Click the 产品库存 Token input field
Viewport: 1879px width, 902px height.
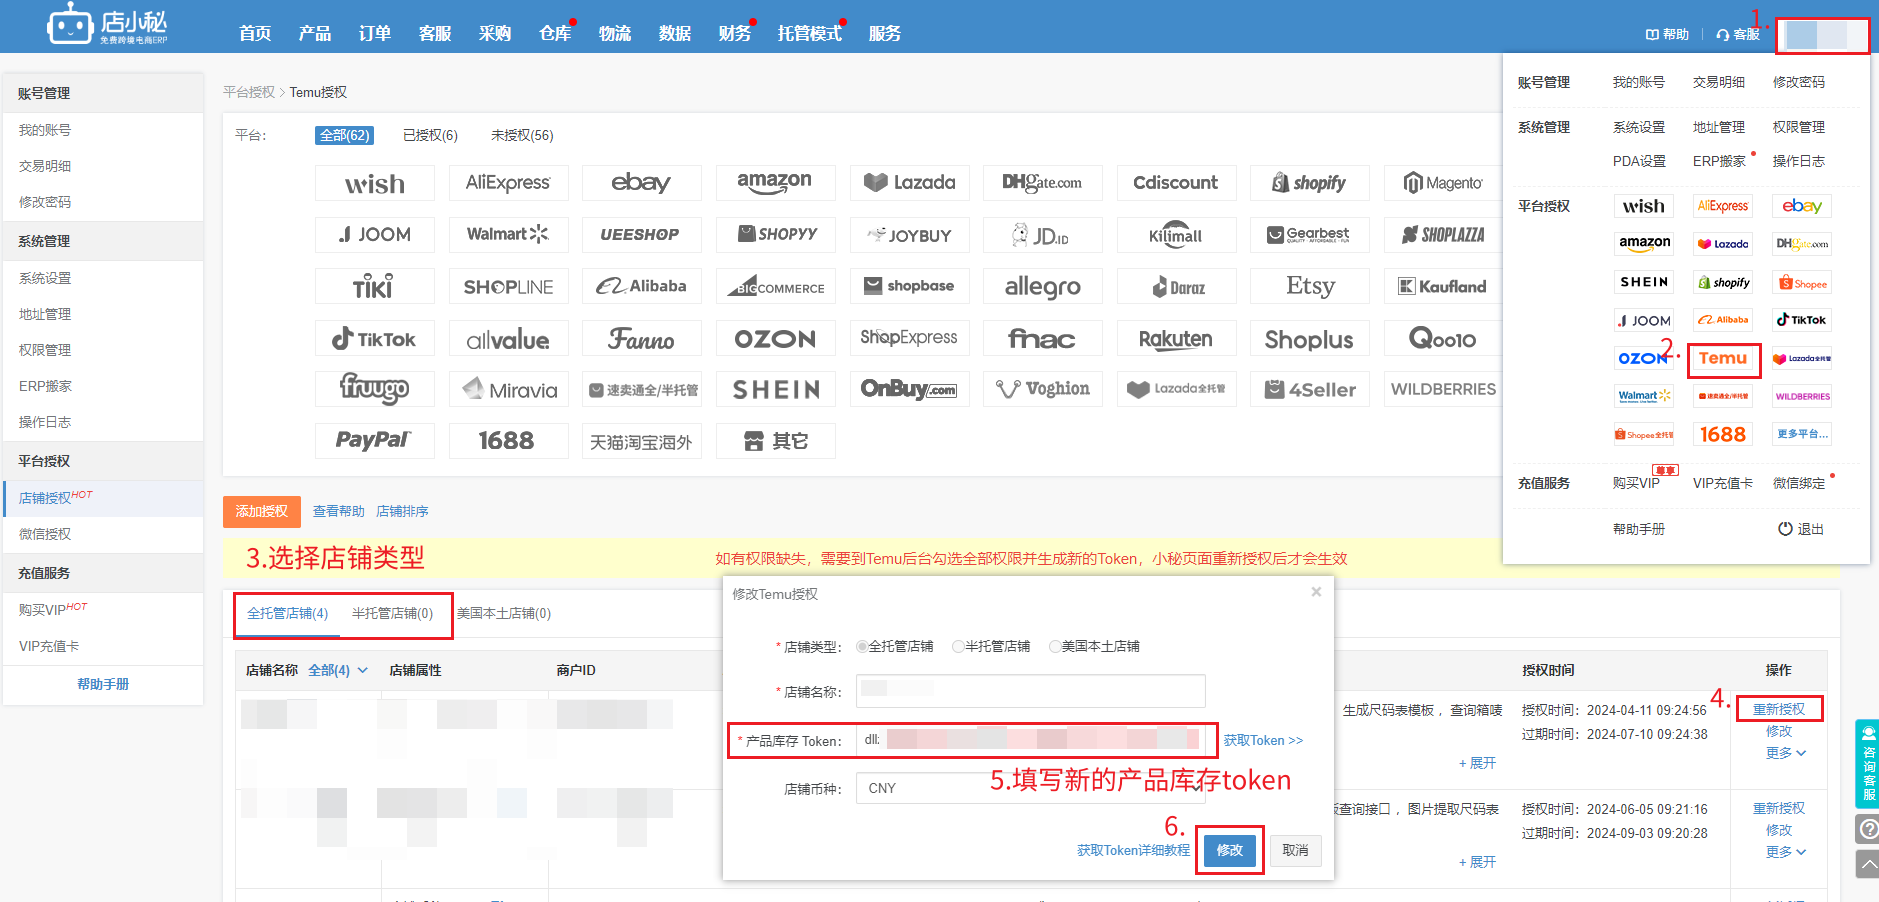point(1030,740)
